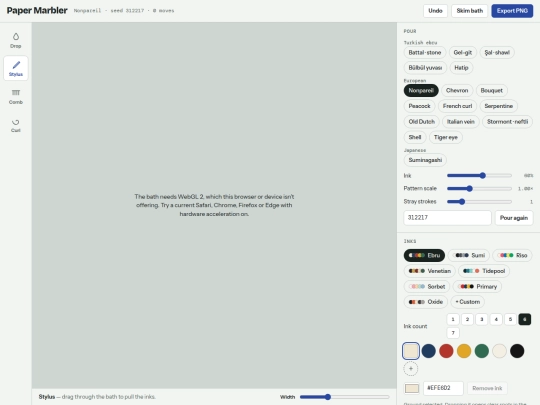Image resolution: width=540 pixels, height=405 pixels.
Task: Choose the Battal-stone pattern
Action: coord(425,52)
